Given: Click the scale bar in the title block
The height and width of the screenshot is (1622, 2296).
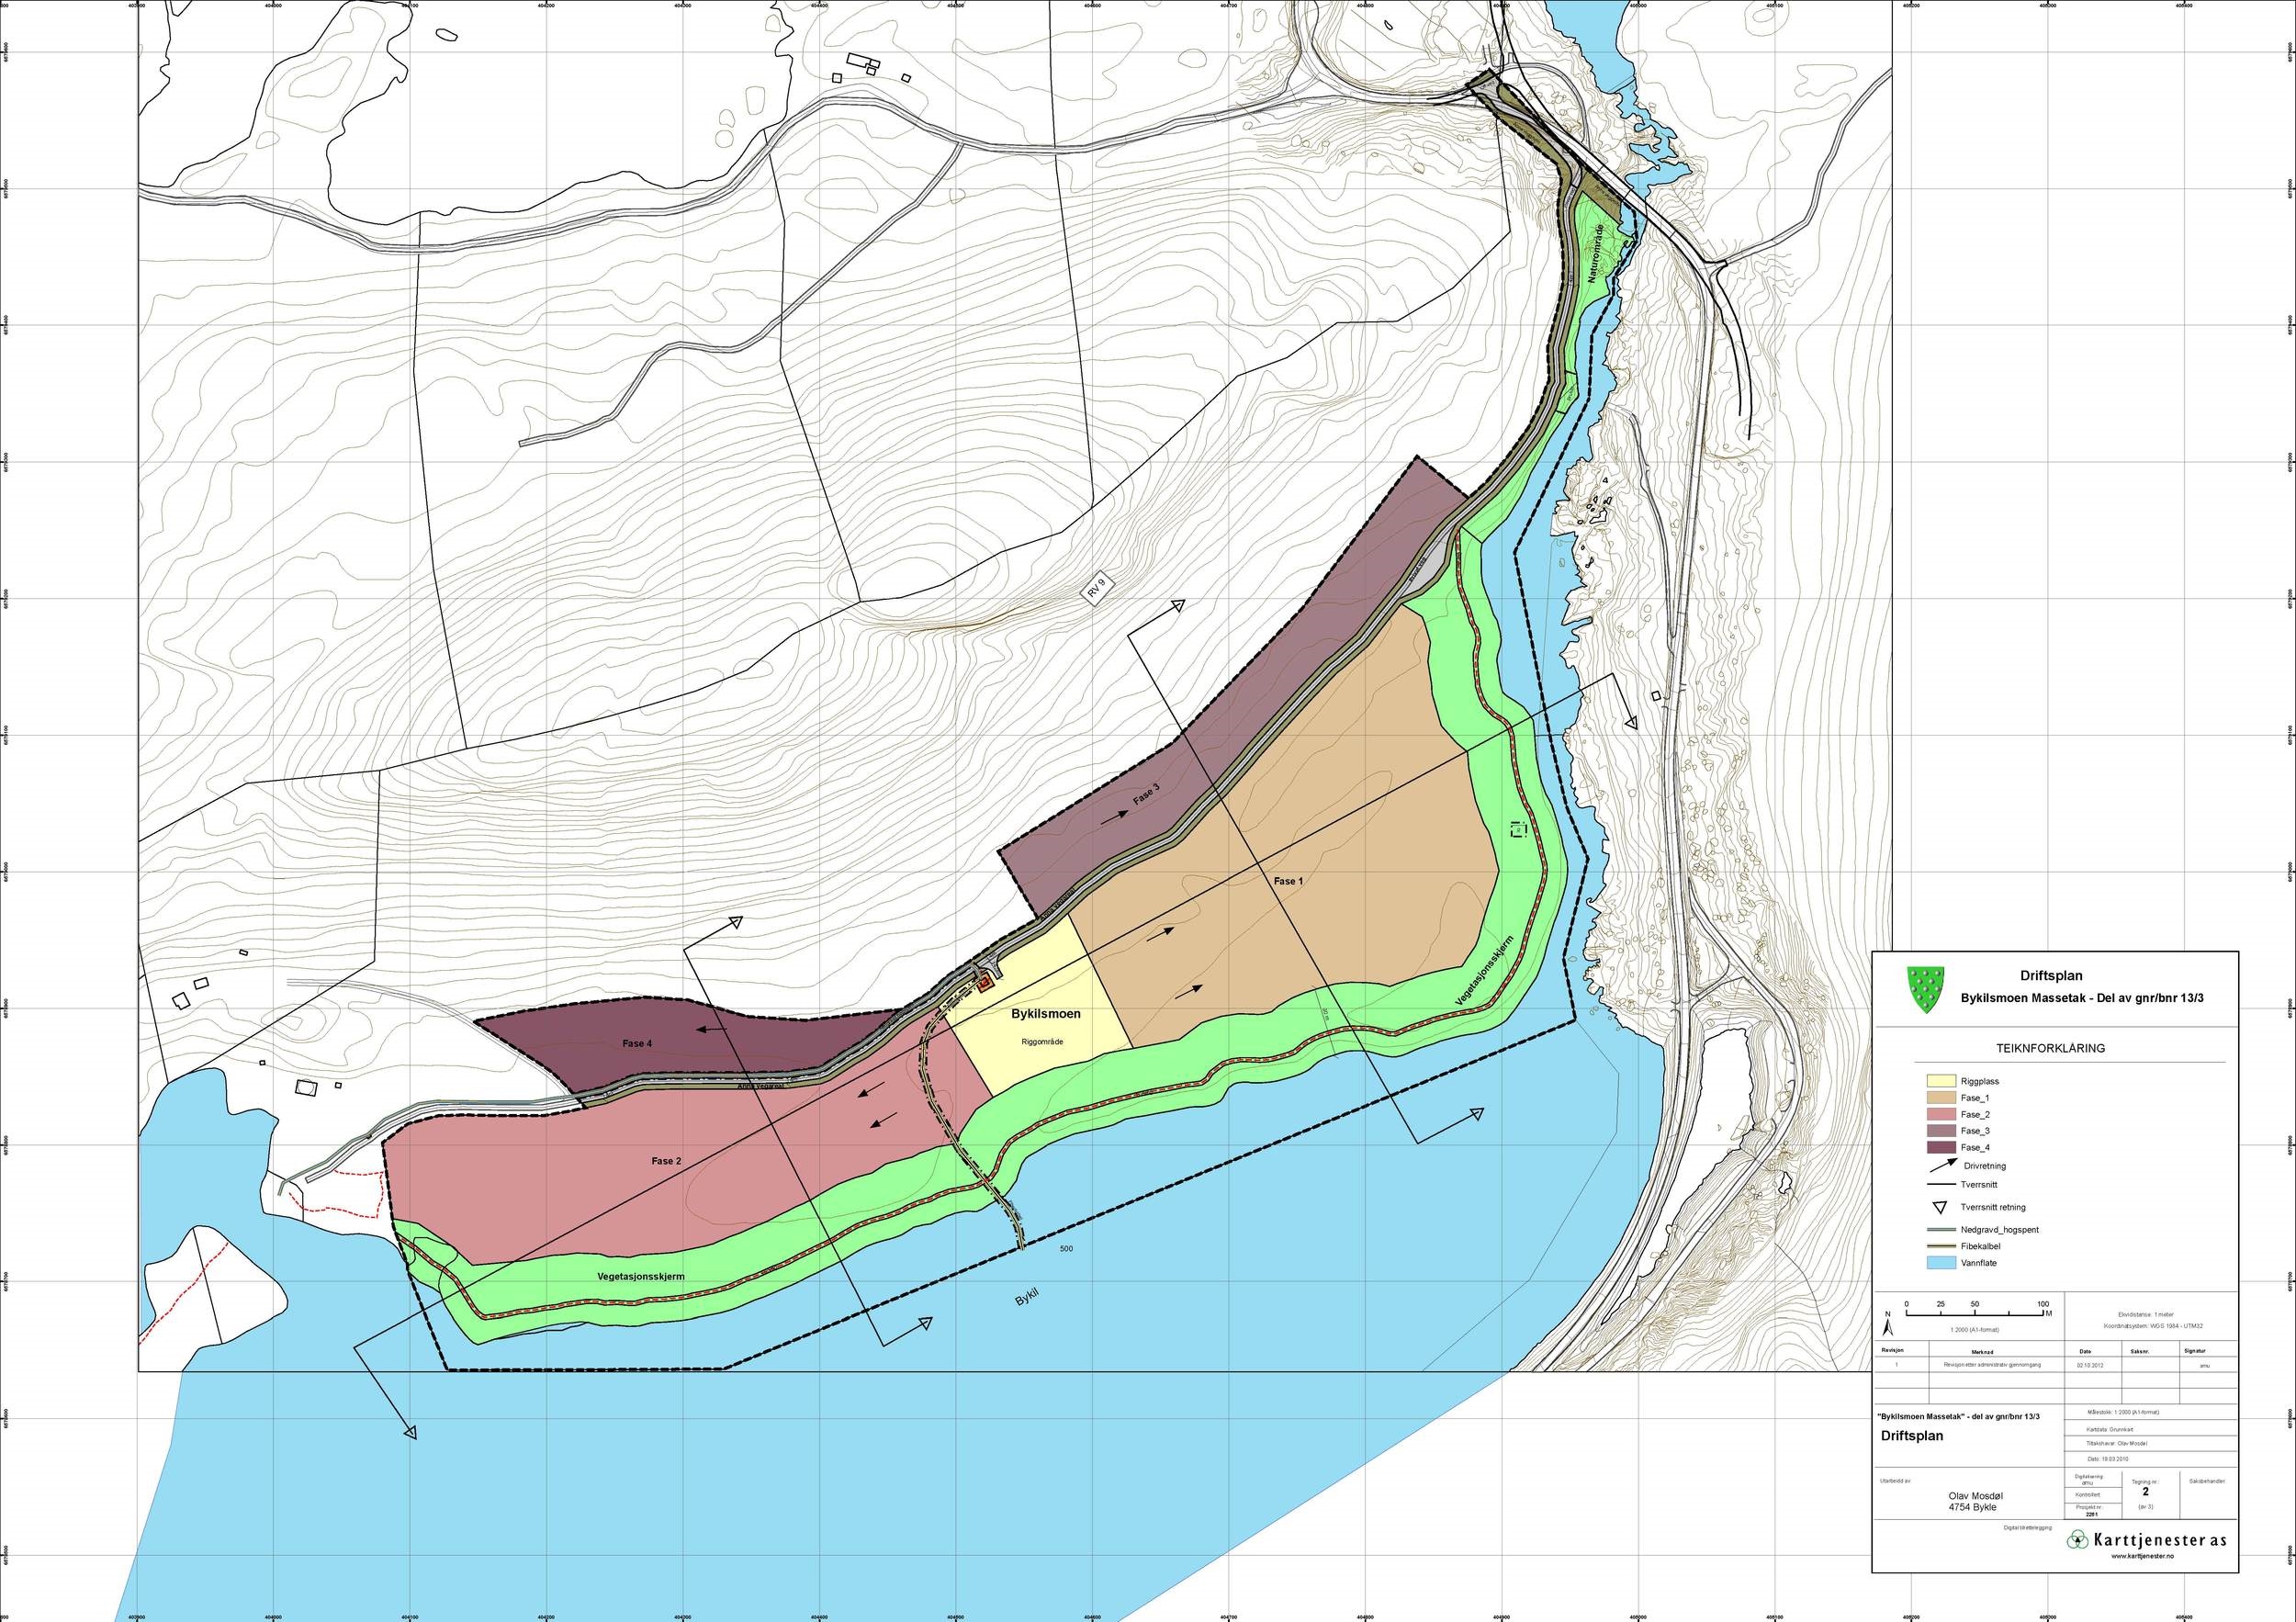Looking at the screenshot, I should tap(1973, 1314).
